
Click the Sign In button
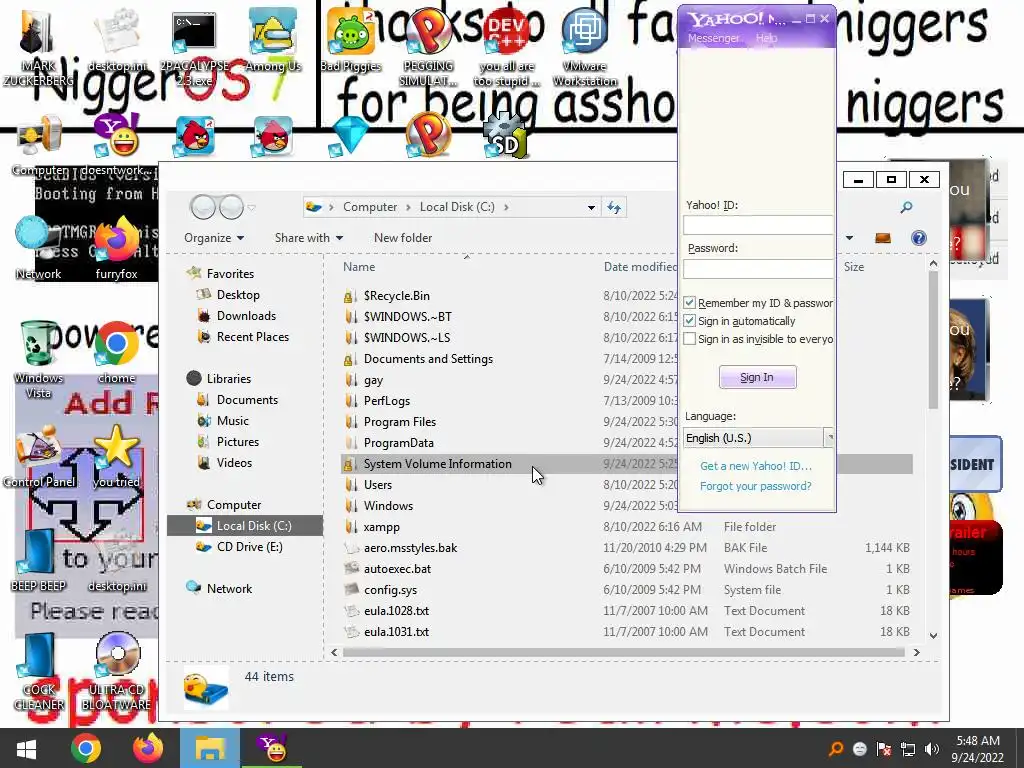[x=758, y=377]
